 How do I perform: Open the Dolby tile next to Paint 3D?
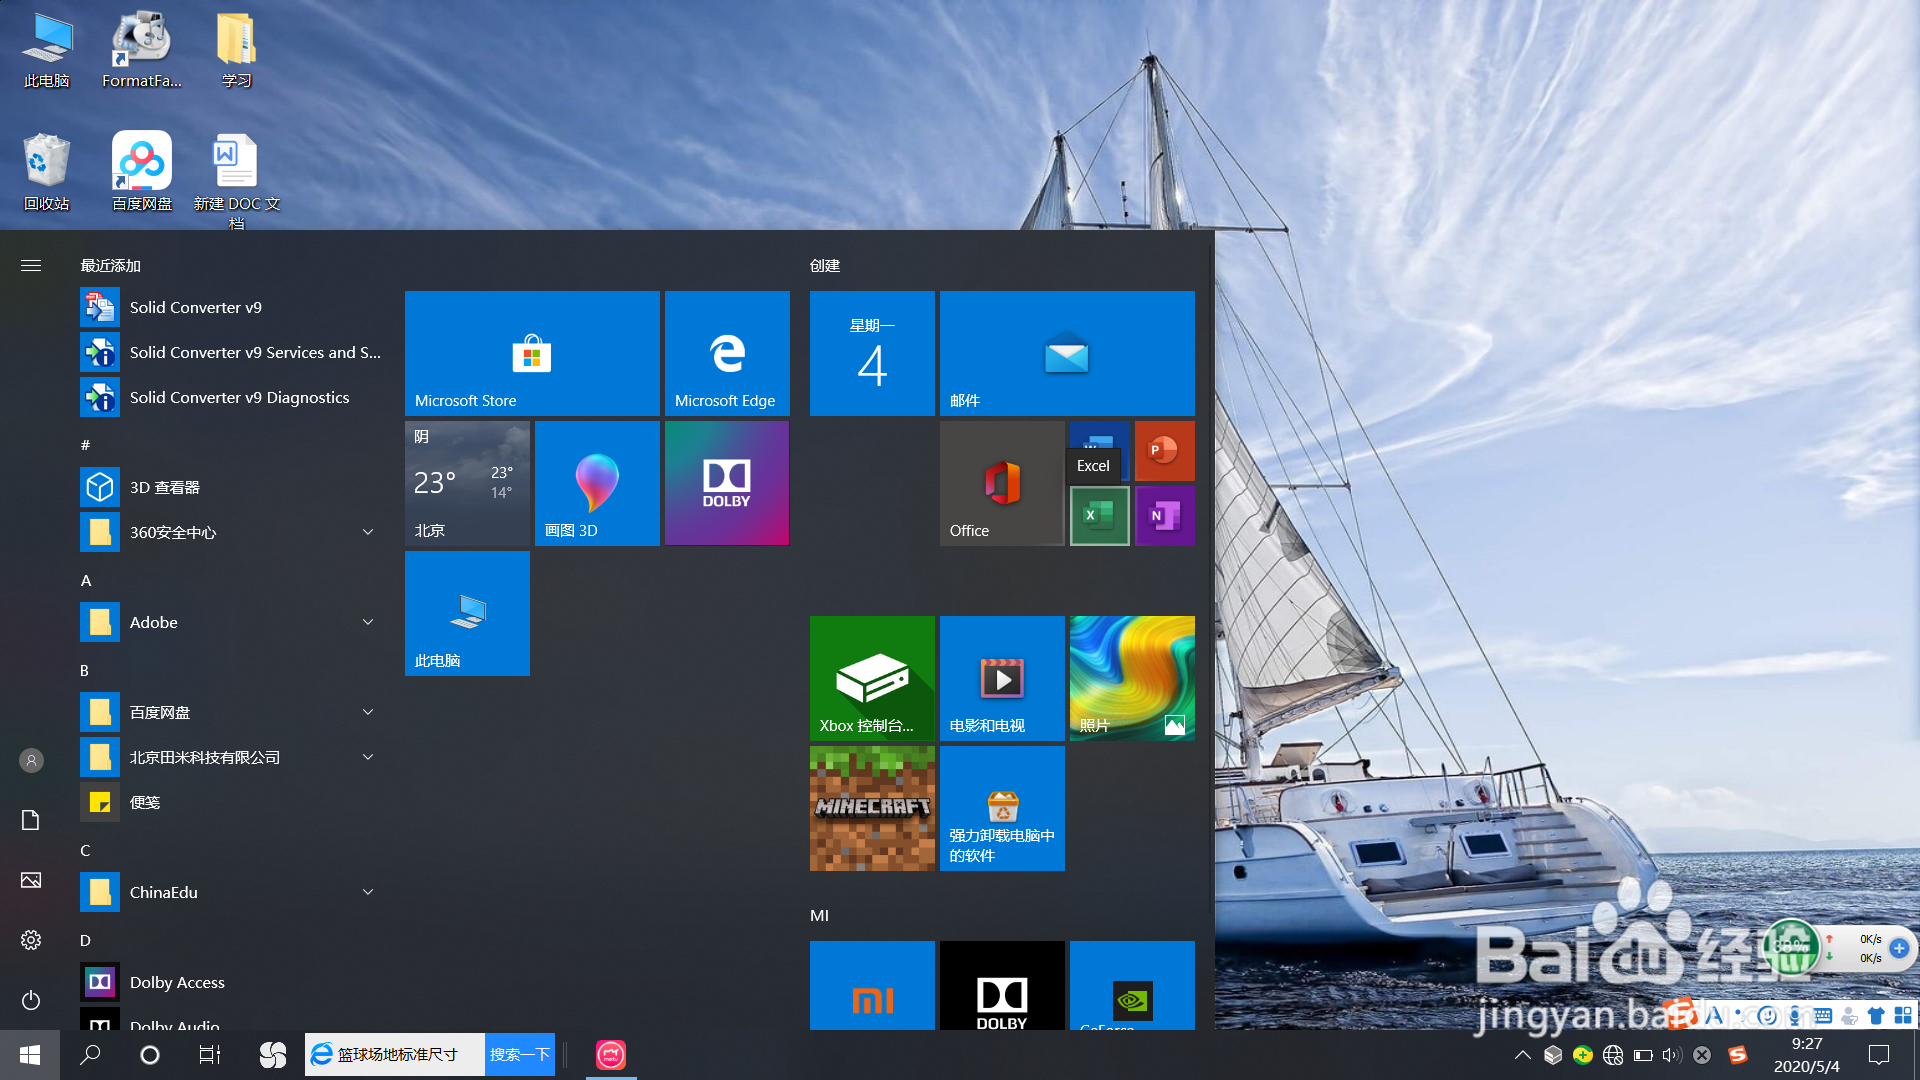coord(727,483)
